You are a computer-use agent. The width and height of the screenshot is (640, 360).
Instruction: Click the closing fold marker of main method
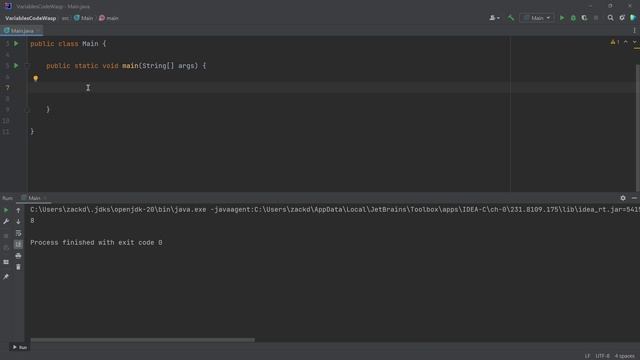27,109
